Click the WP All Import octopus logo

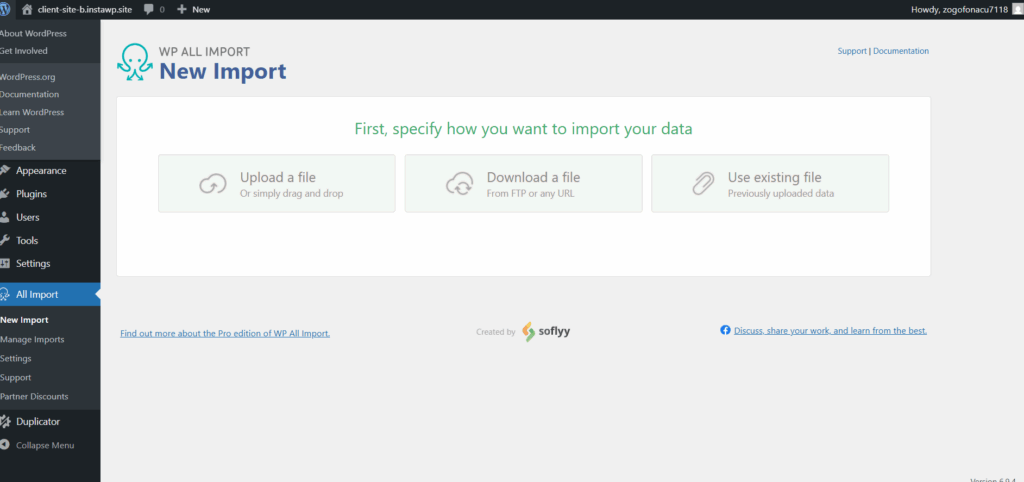tap(135, 62)
